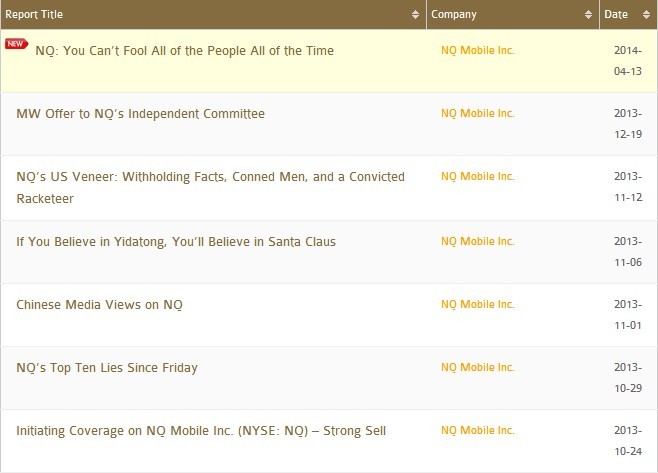Open the Yidatong Santa Claus report
This screenshot has width=658, height=473.
coord(175,242)
